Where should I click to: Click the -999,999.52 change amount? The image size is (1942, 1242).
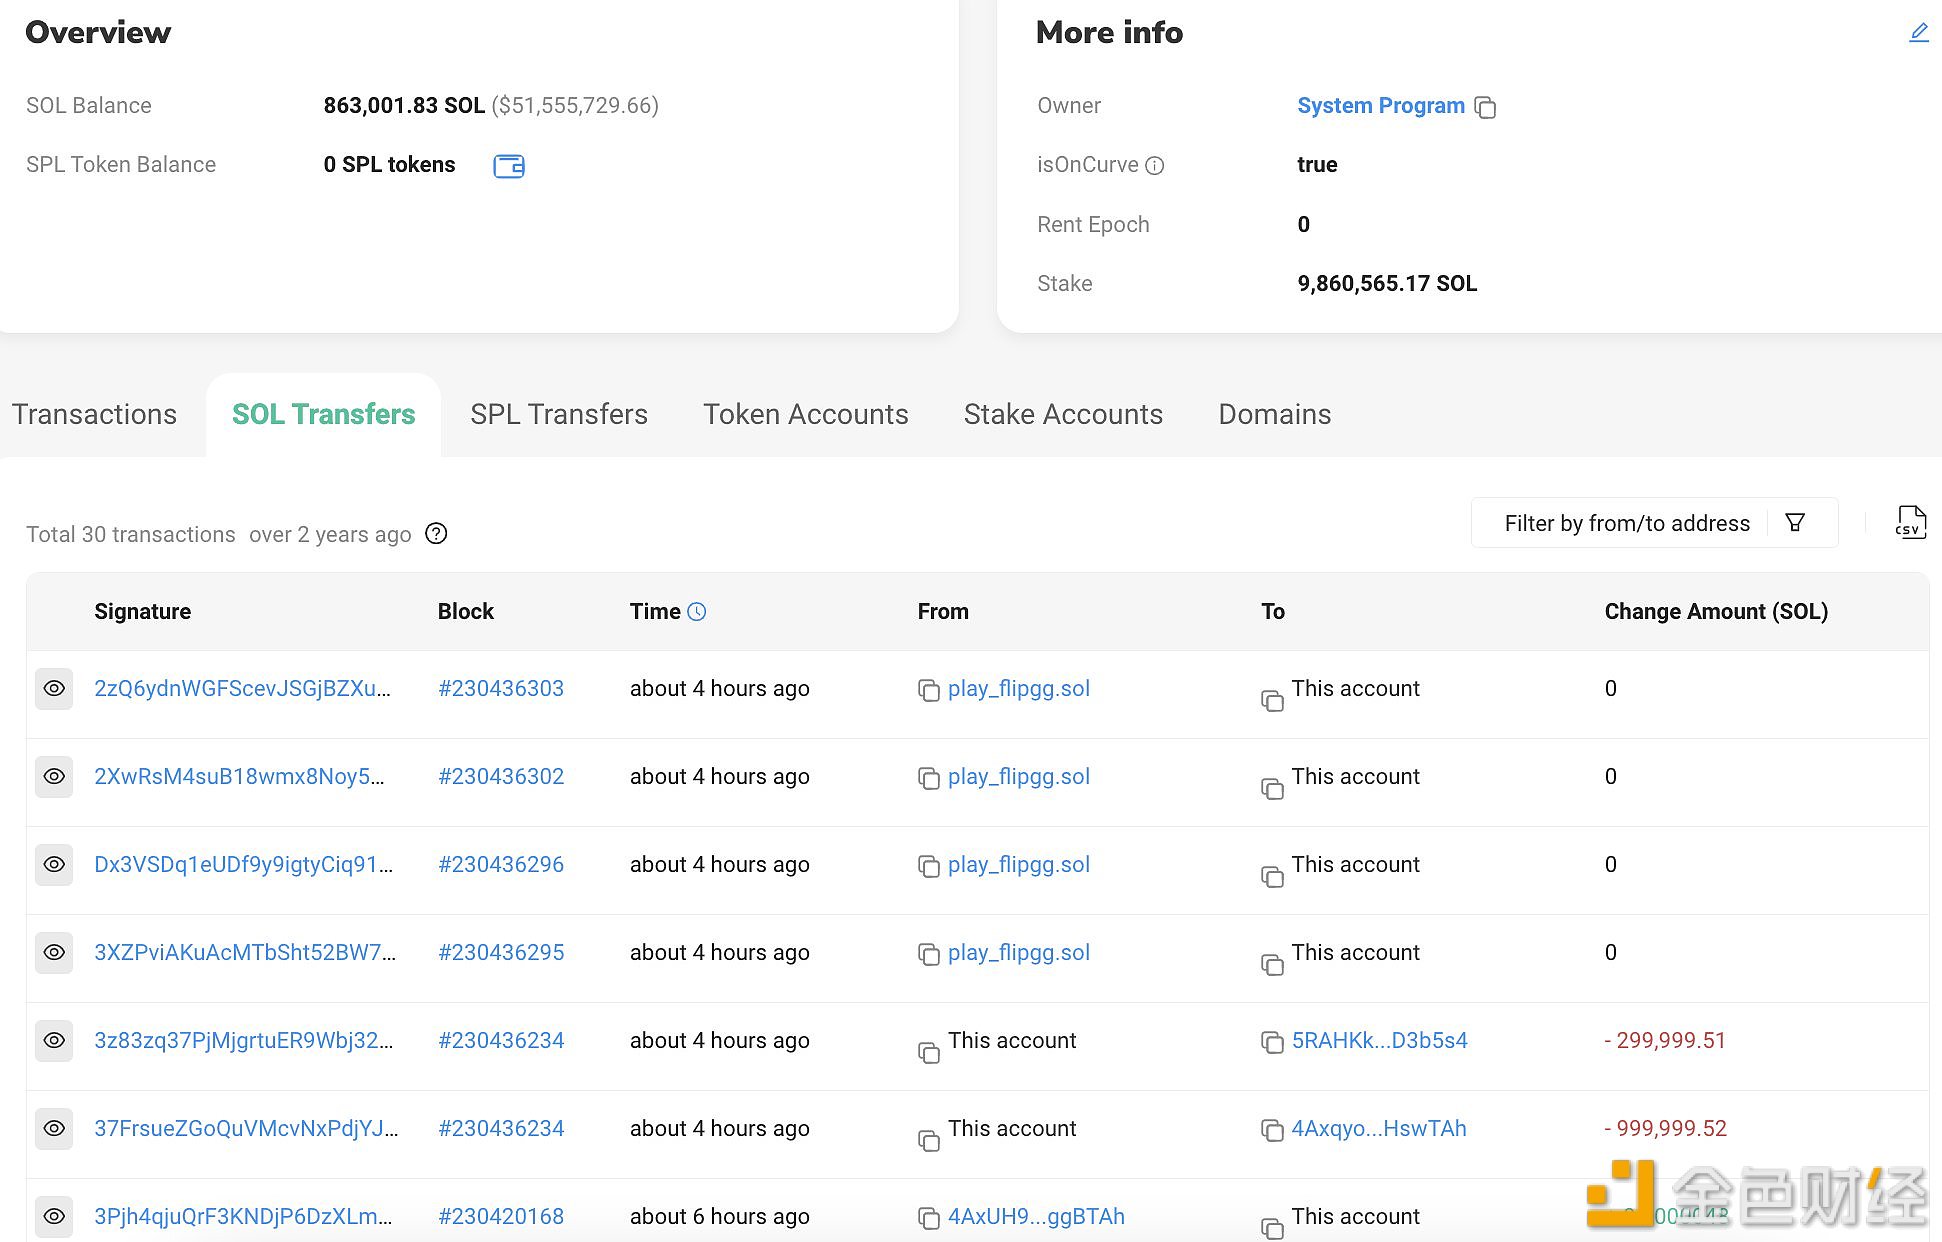pos(1665,1129)
